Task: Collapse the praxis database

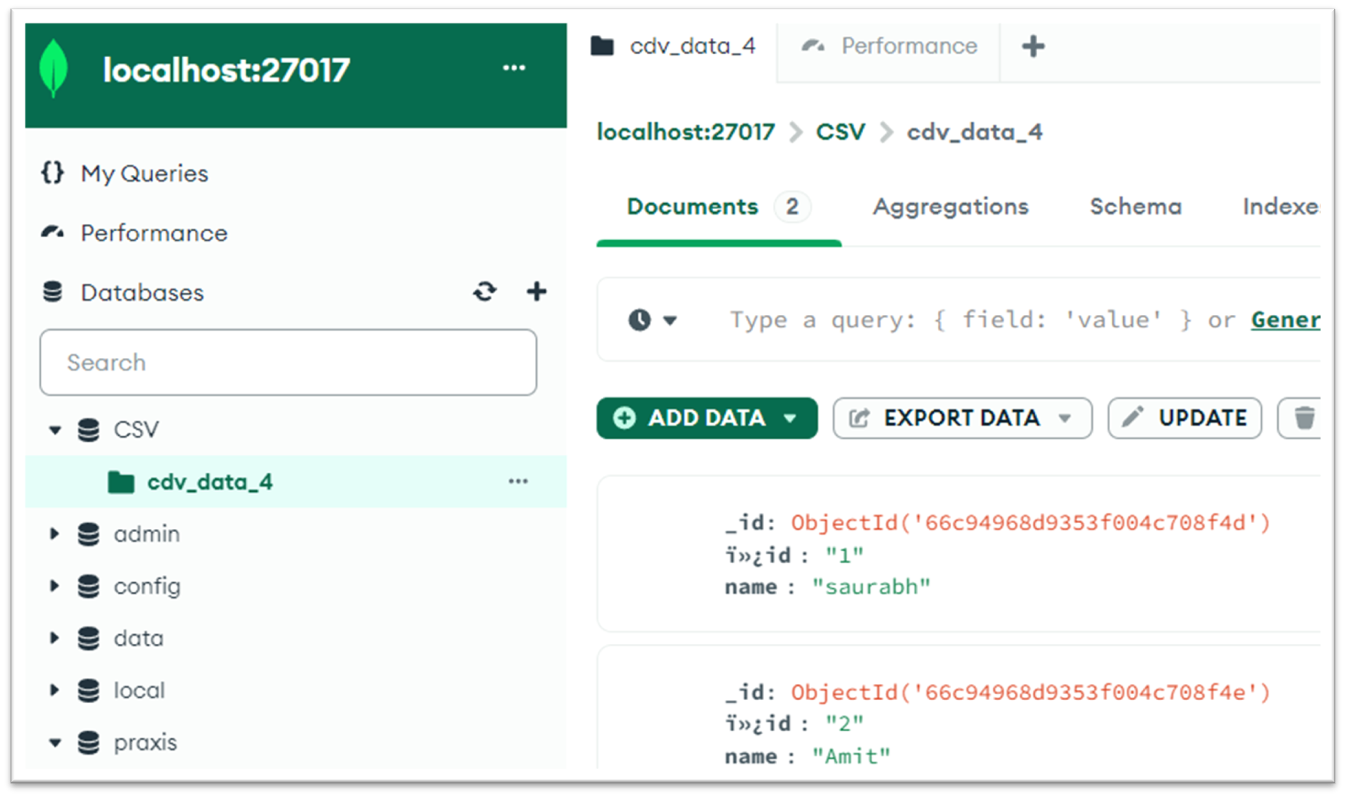Action: (x=55, y=743)
